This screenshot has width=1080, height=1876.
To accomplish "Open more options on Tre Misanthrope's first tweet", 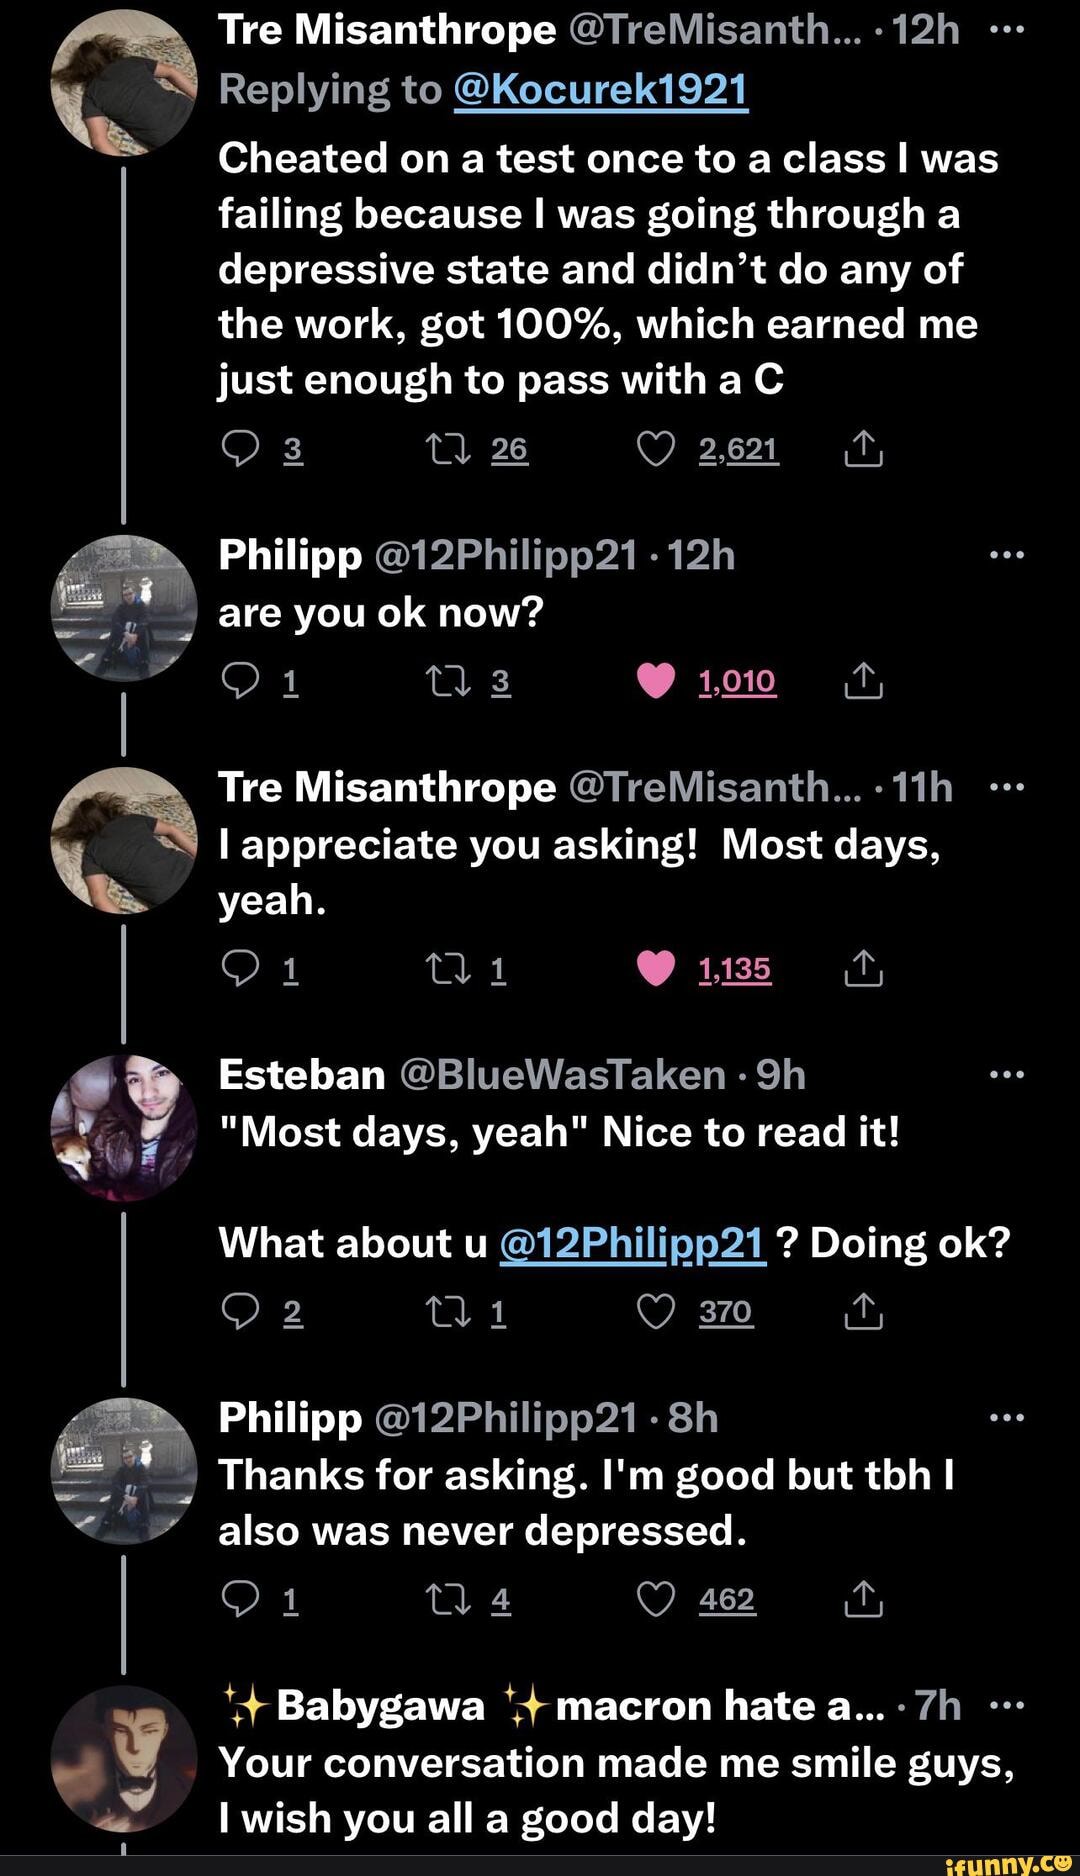I will pos(1006,30).
